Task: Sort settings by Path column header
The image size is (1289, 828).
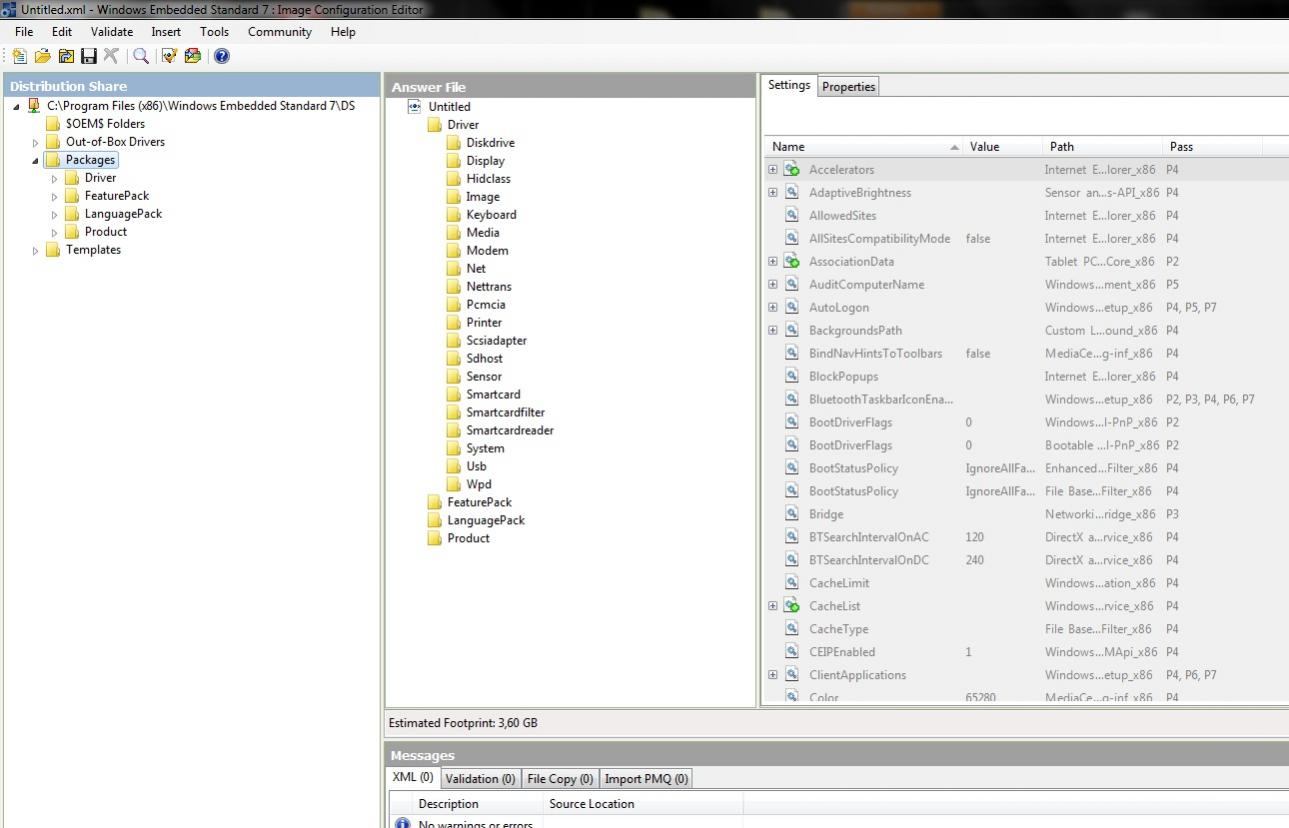Action: (x=1103, y=146)
